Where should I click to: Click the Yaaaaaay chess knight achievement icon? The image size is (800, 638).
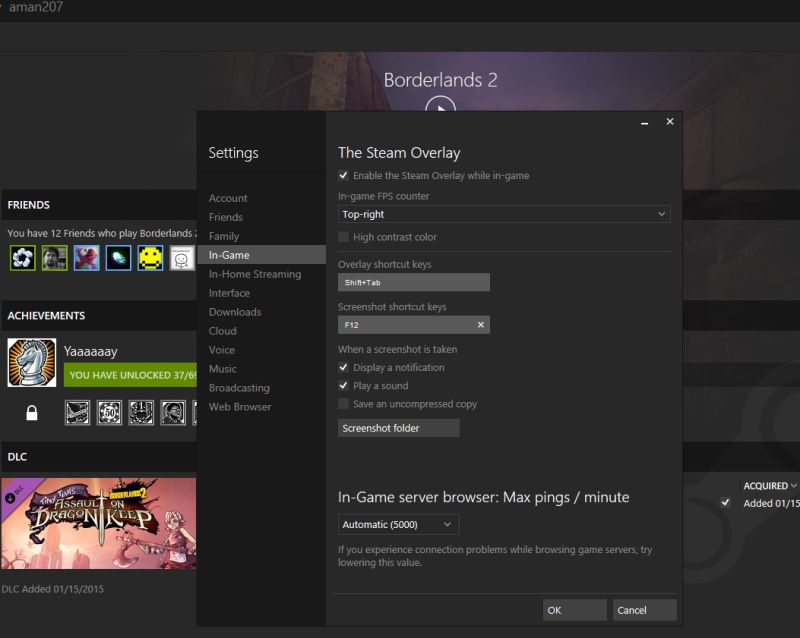coord(32,362)
